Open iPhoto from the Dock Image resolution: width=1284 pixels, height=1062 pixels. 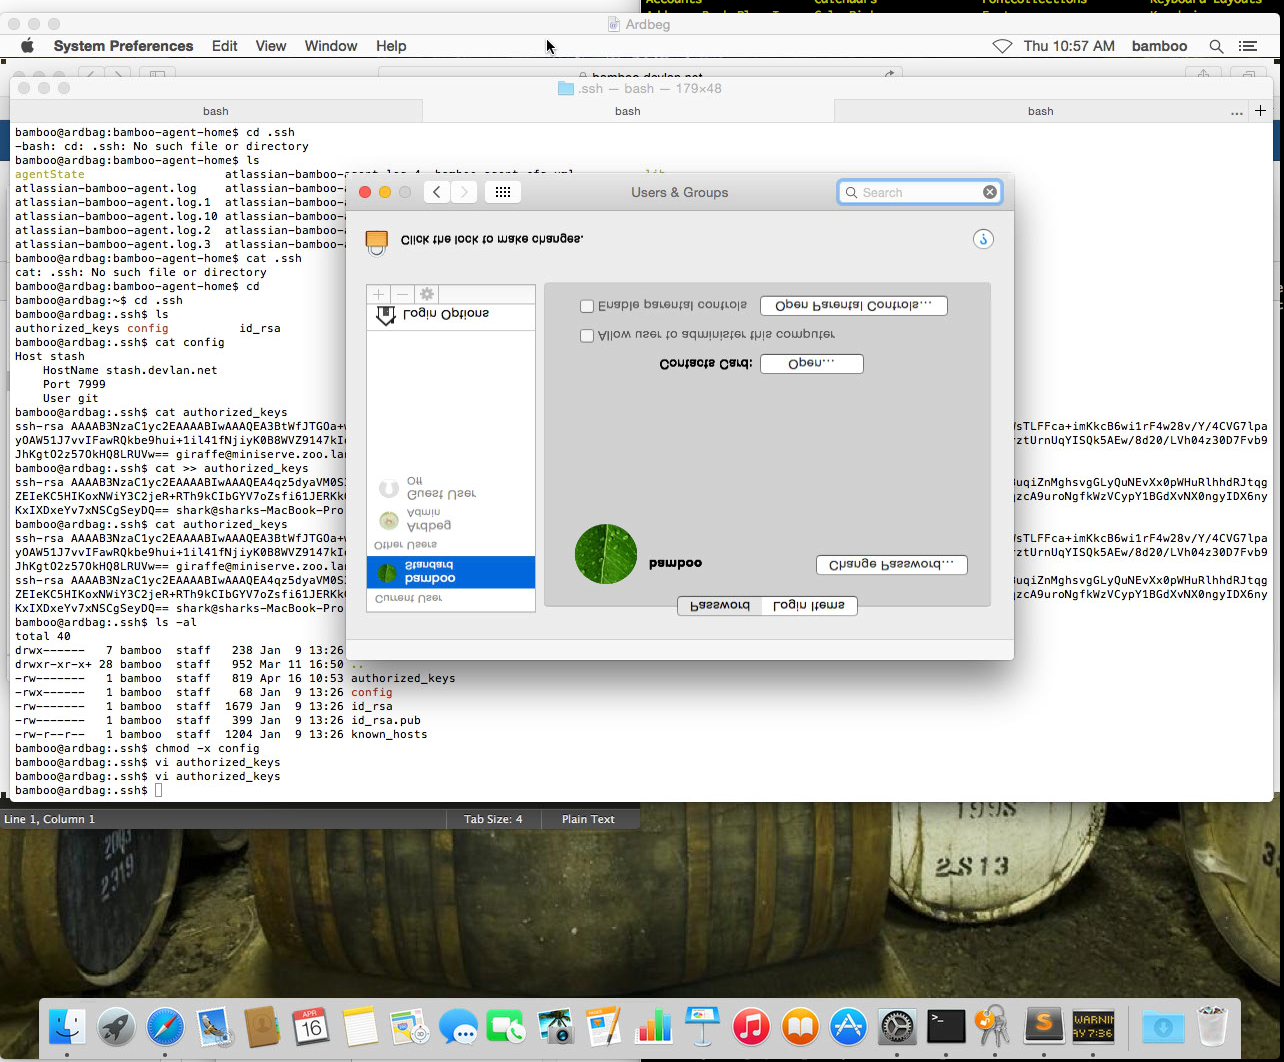555,1026
